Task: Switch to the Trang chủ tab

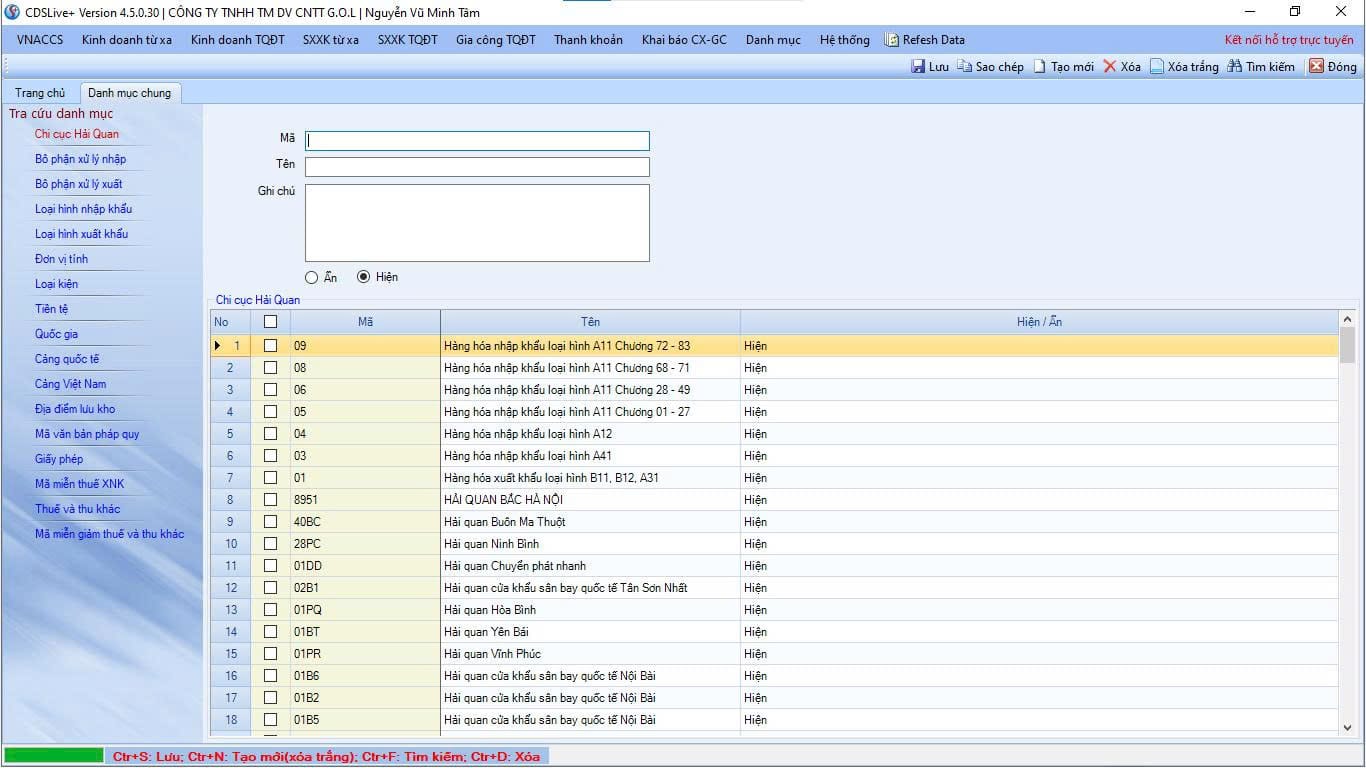Action: (x=40, y=93)
